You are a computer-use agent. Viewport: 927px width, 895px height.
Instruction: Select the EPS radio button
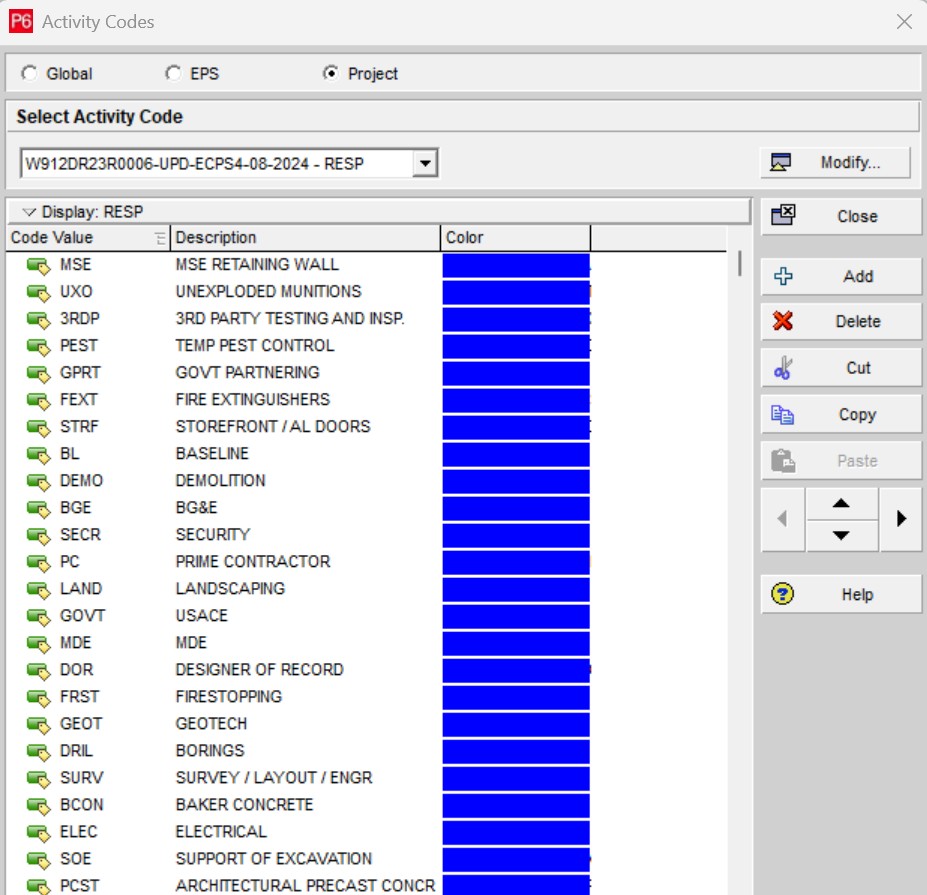(174, 74)
